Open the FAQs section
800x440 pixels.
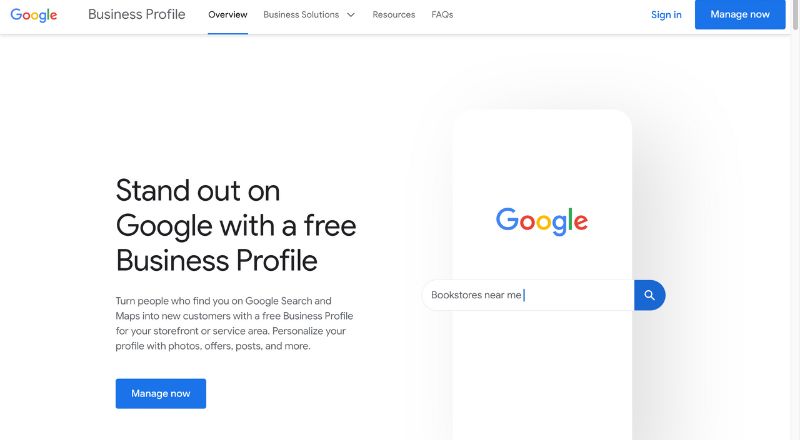point(442,15)
